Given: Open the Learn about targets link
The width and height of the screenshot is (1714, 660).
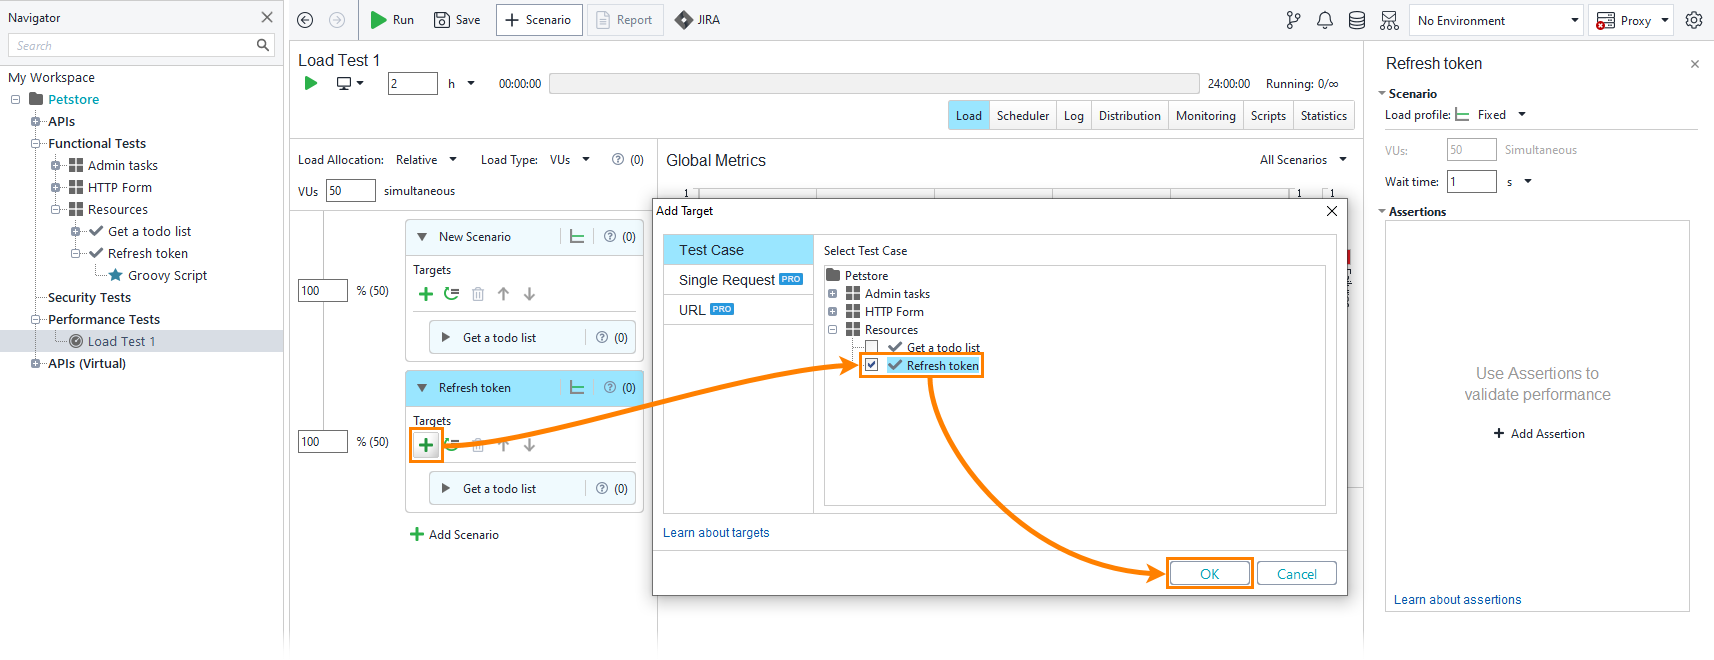Looking at the screenshot, I should (716, 533).
